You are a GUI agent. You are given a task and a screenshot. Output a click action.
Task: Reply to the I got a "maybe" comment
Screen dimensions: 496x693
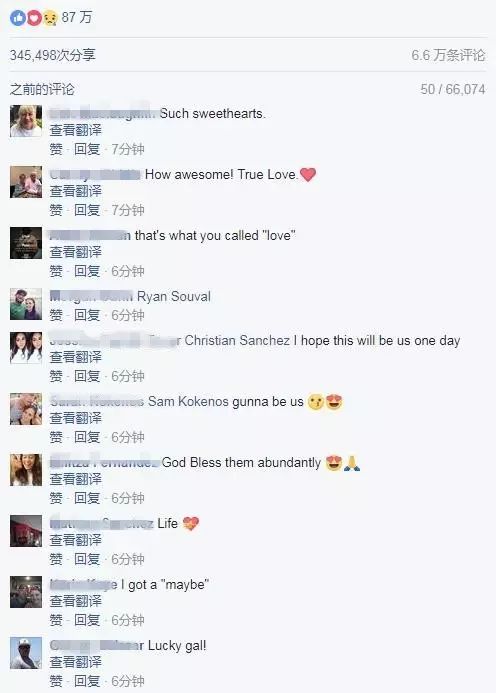click(87, 620)
